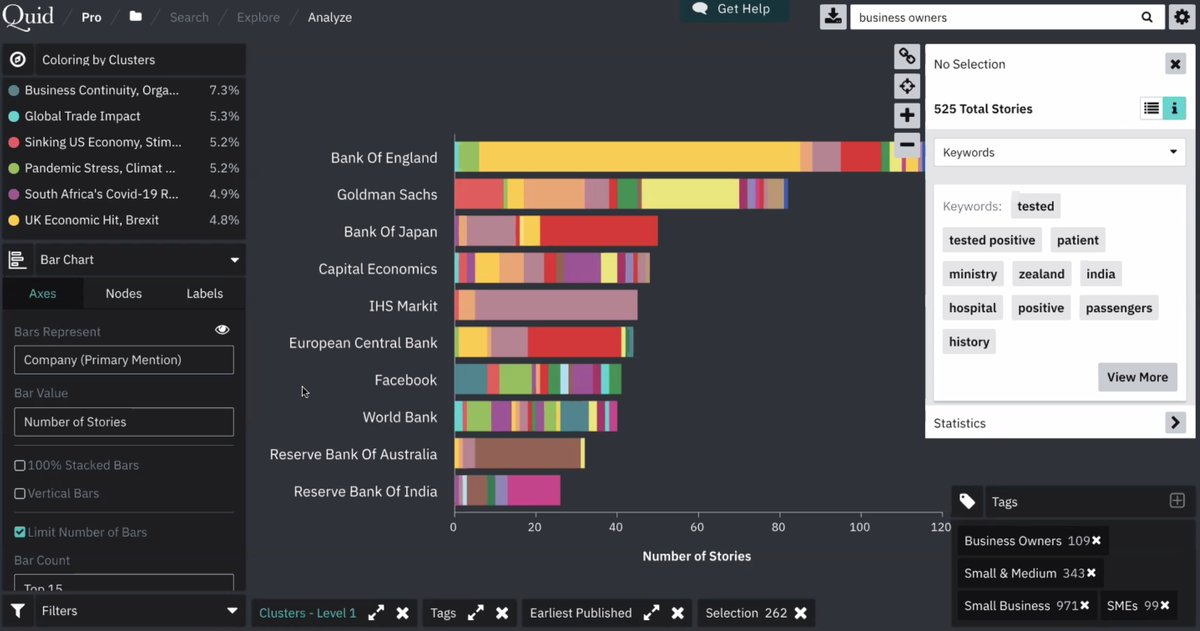Viewport: 1200px width, 631px height.
Task: Click the 'zealand' keyword chip
Action: click(1042, 274)
